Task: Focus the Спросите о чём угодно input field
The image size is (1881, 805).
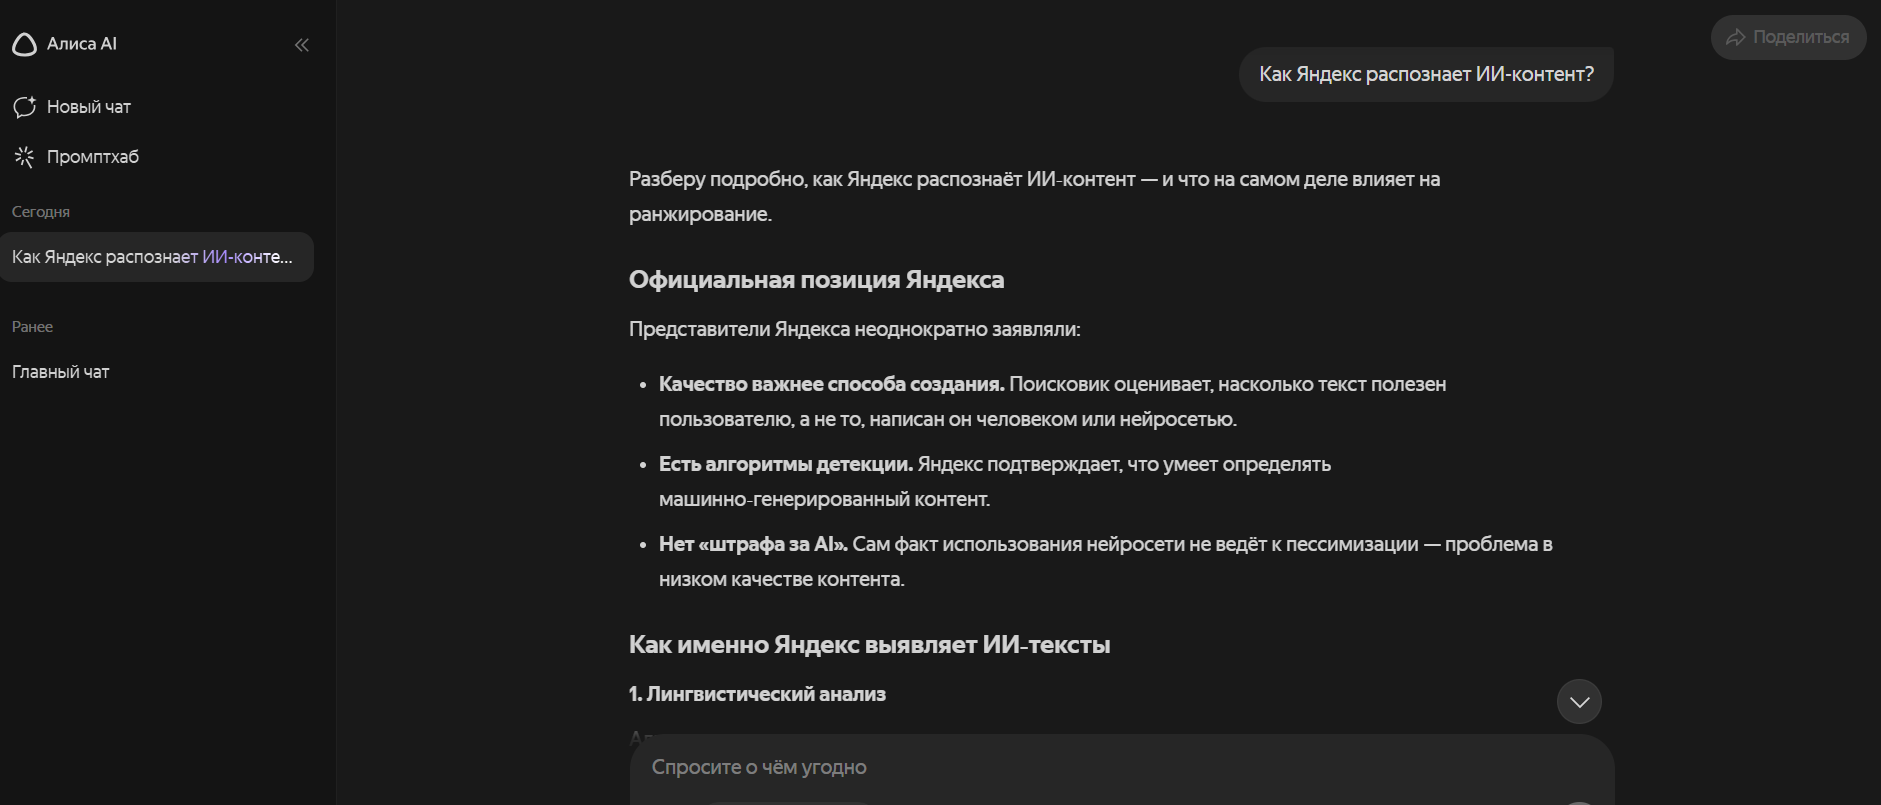Action: pyautogui.click(x=1121, y=768)
